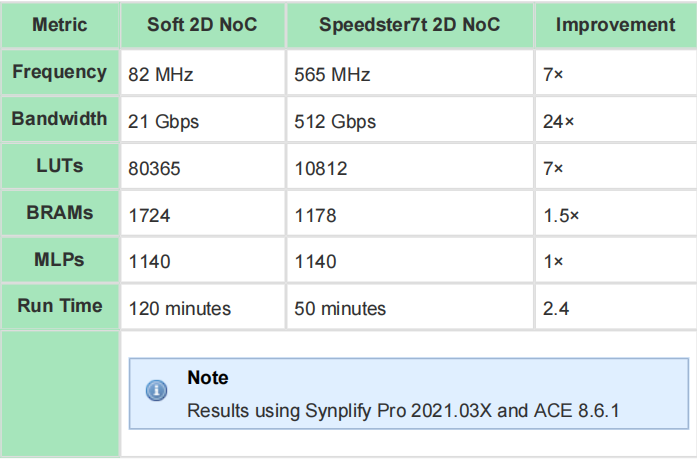Image resolution: width=697 pixels, height=460 pixels.
Task: Click the 24× improvement cell
Action: coord(558,122)
